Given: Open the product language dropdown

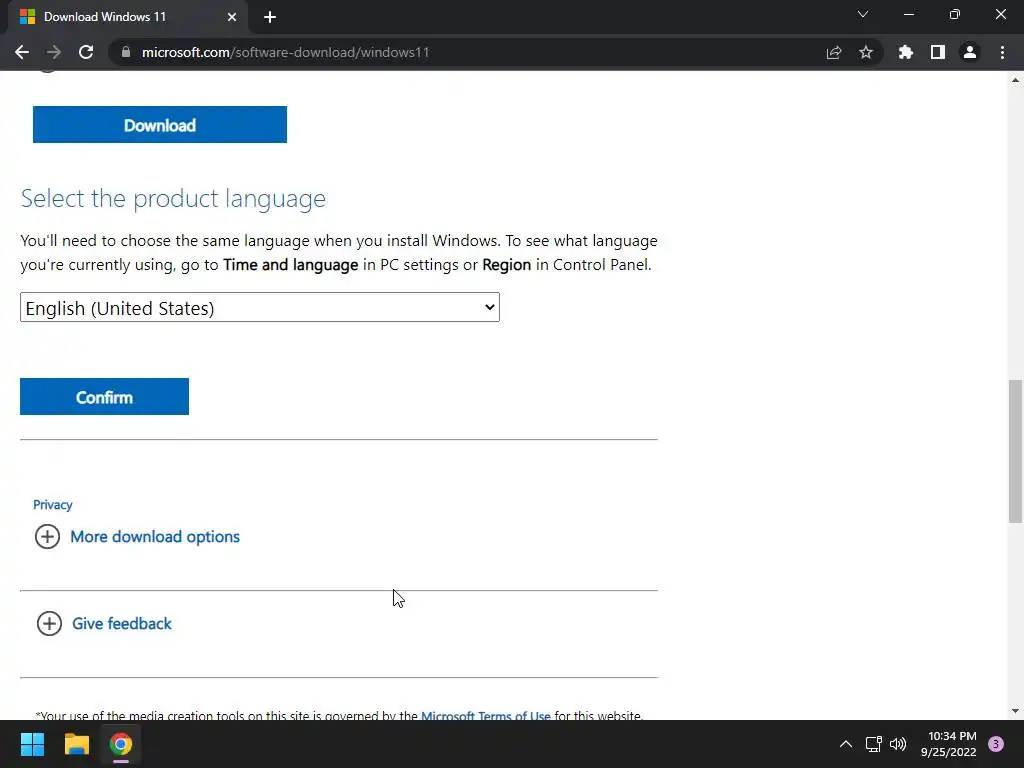Looking at the screenshot, I should (260, 308).
